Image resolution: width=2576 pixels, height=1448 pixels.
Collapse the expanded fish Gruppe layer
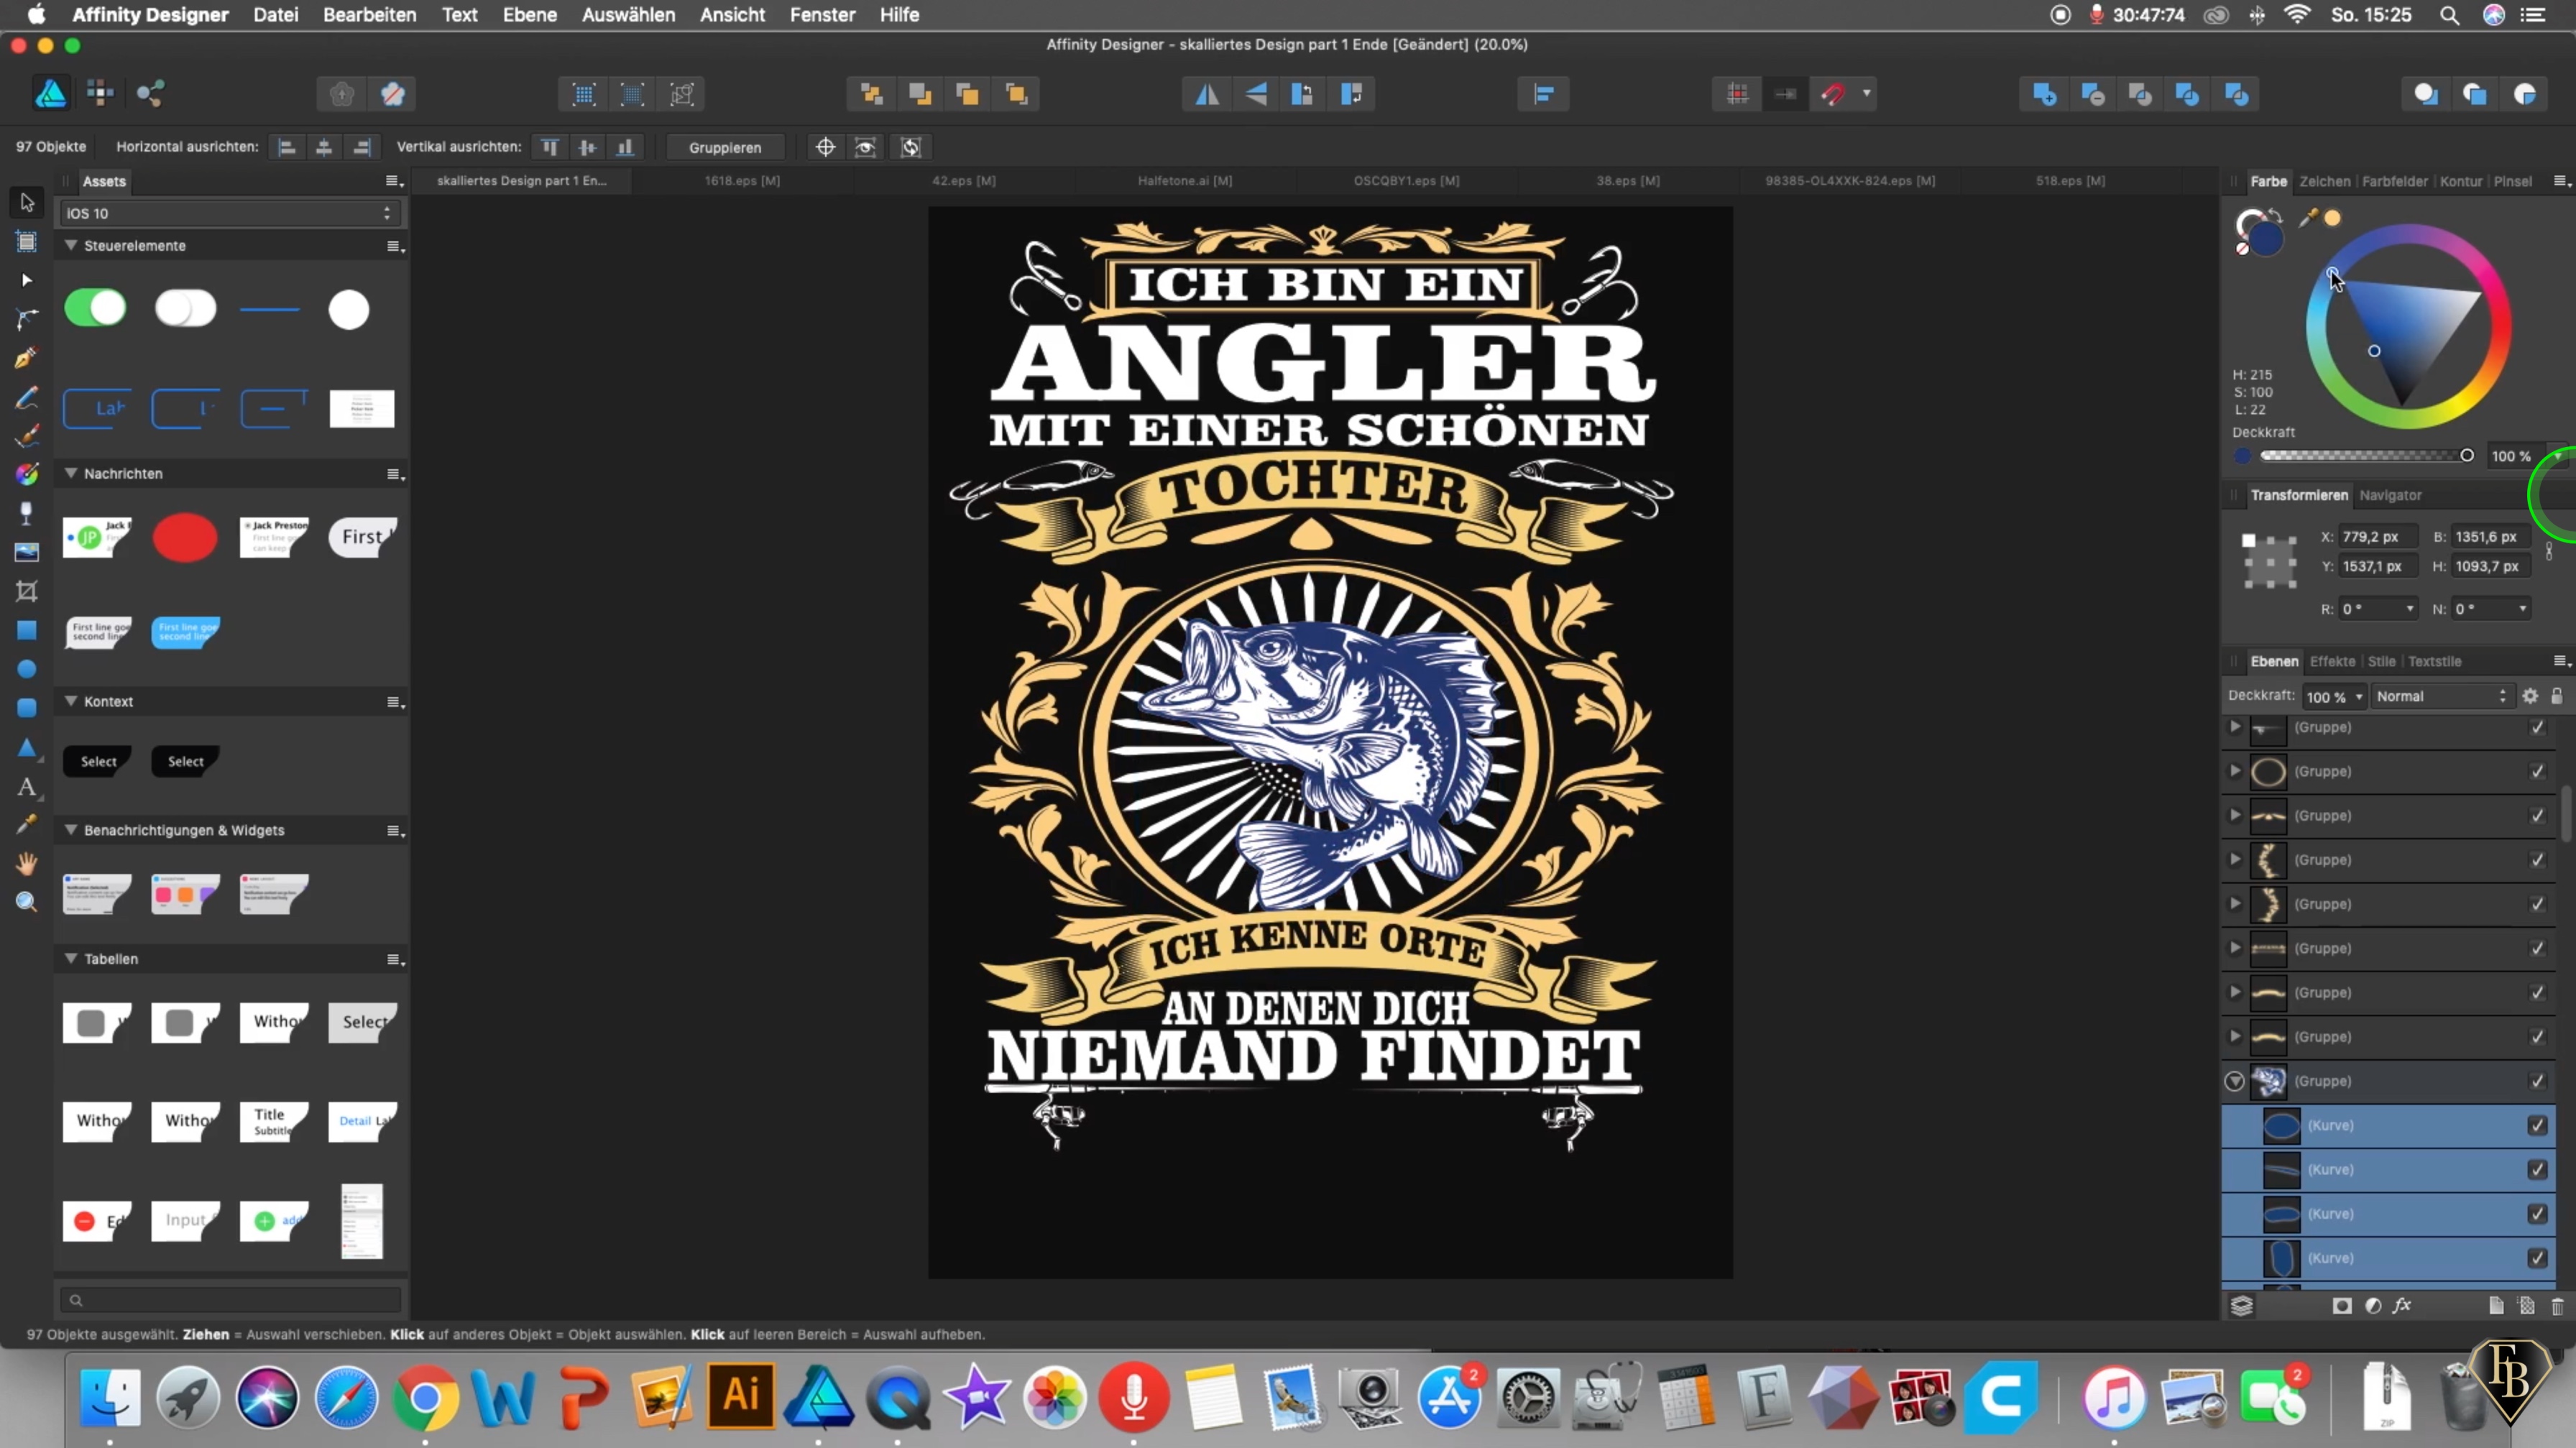pos(2234,1082)
